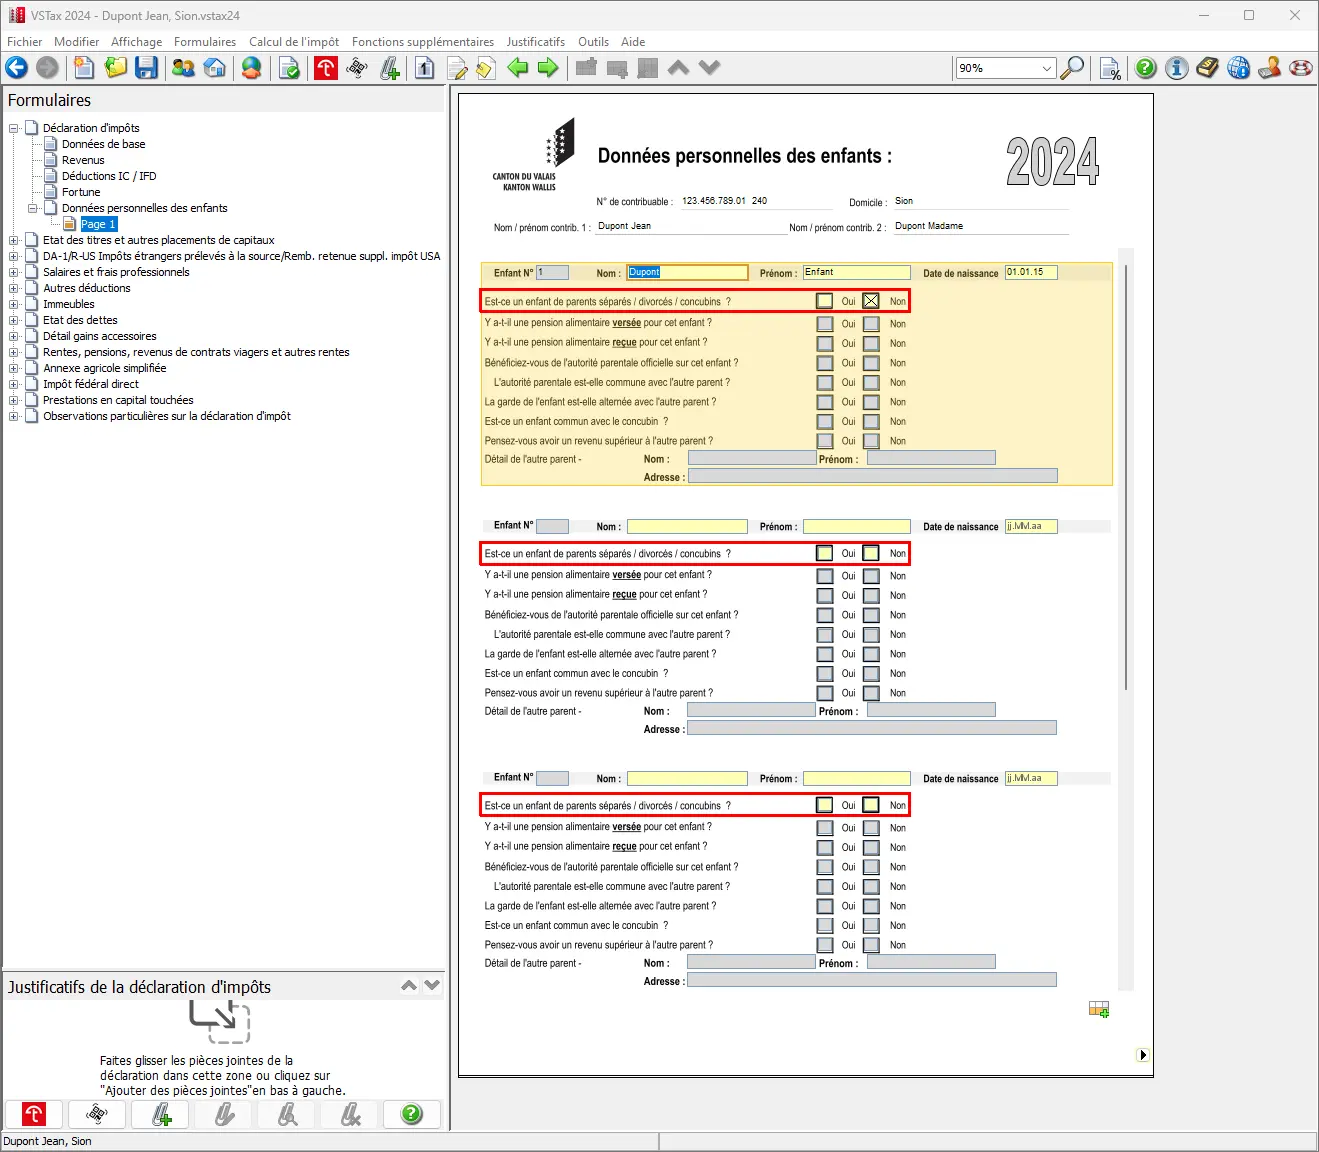Click the QR code scan icon in toolbar

[x=357, y=68]
